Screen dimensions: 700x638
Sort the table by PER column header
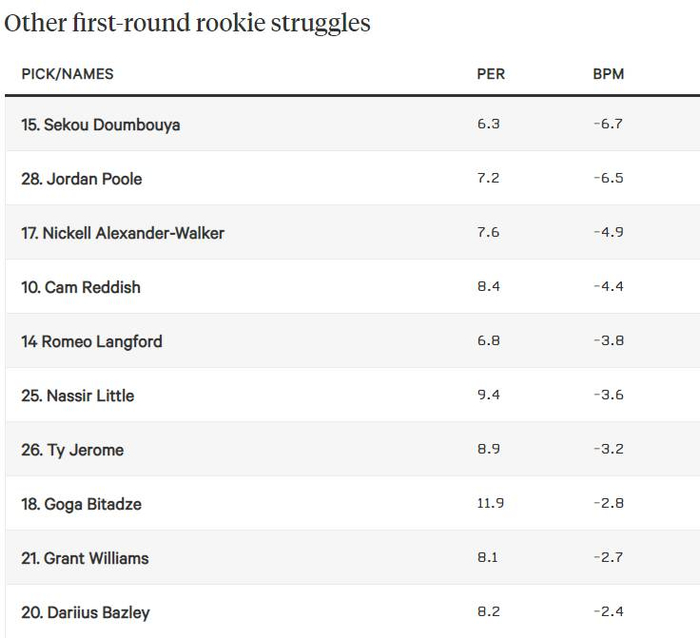click(x=491, y=74)
